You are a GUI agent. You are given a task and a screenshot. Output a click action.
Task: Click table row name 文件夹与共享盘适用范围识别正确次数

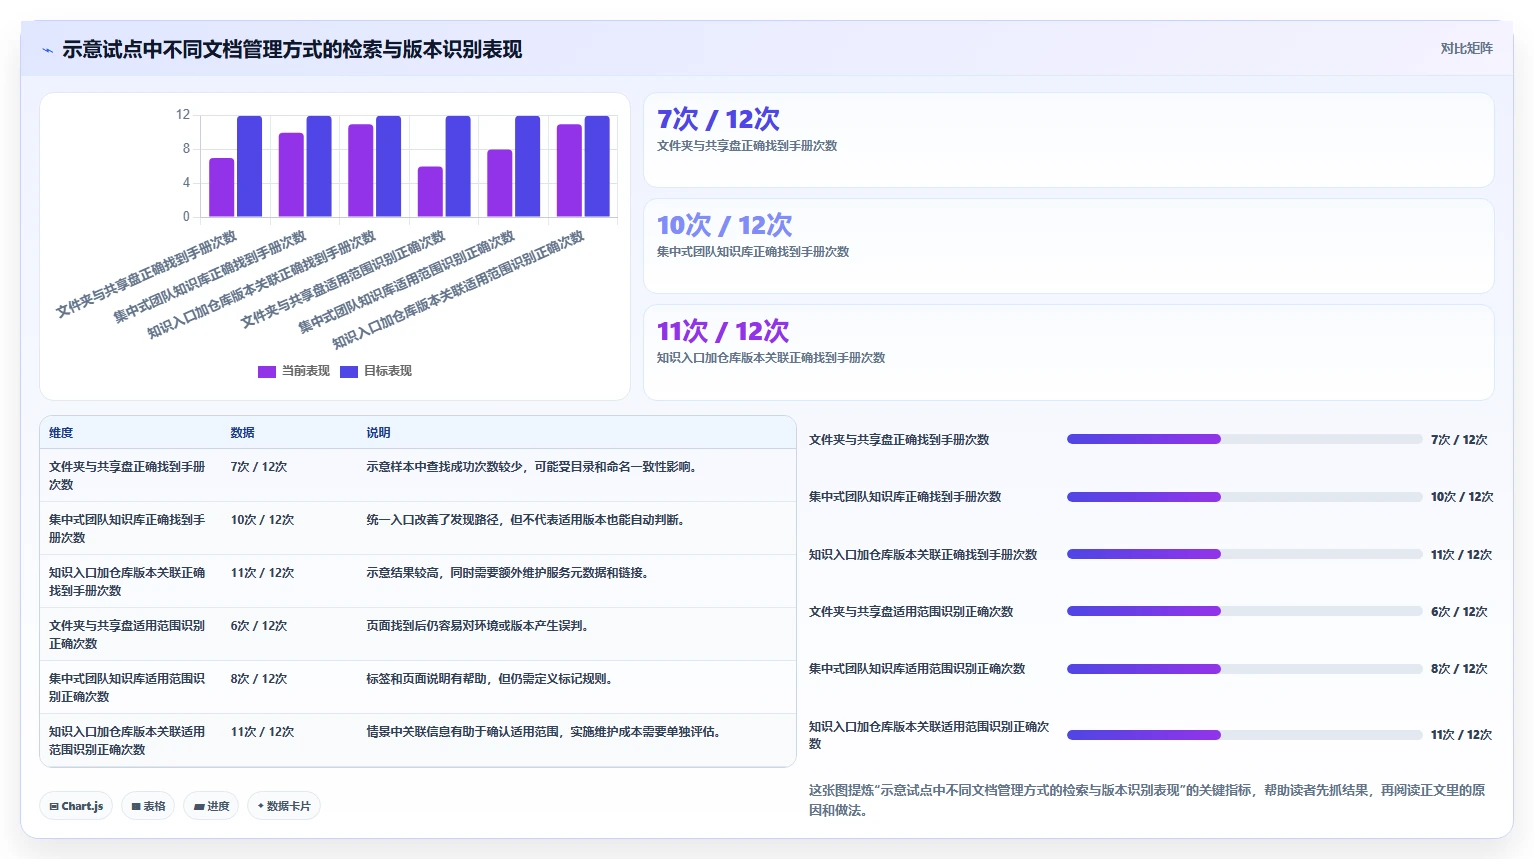pyautogui.click(x=127, y=635)
